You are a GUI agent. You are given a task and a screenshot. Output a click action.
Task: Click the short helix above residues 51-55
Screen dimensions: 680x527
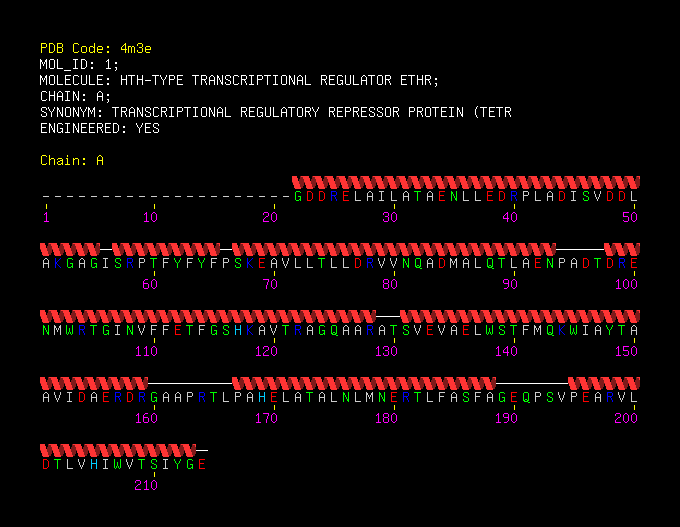(x=70, y=249)
